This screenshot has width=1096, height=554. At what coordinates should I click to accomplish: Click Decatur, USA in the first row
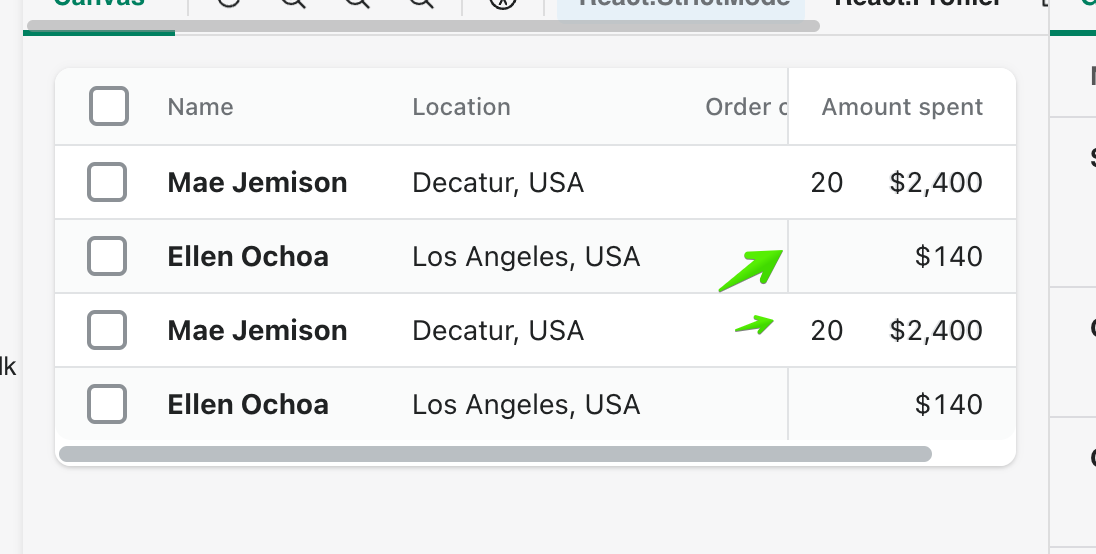click(498, 183)
